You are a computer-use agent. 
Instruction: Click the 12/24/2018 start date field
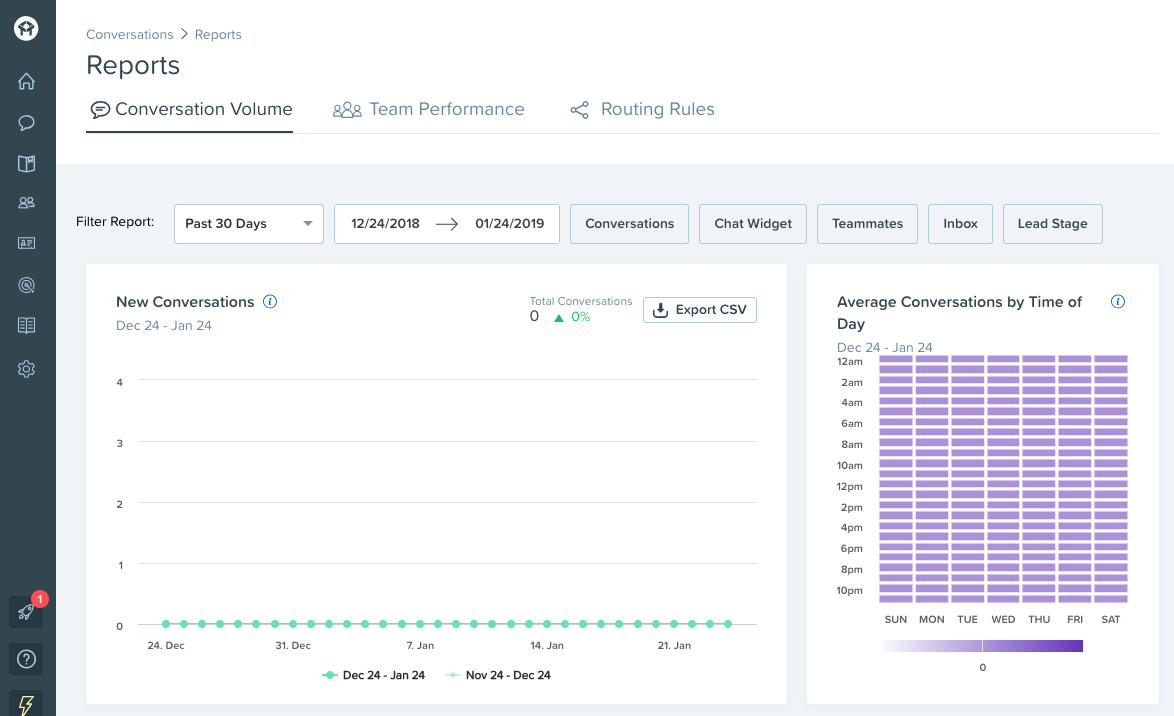[x=385, y=224]
